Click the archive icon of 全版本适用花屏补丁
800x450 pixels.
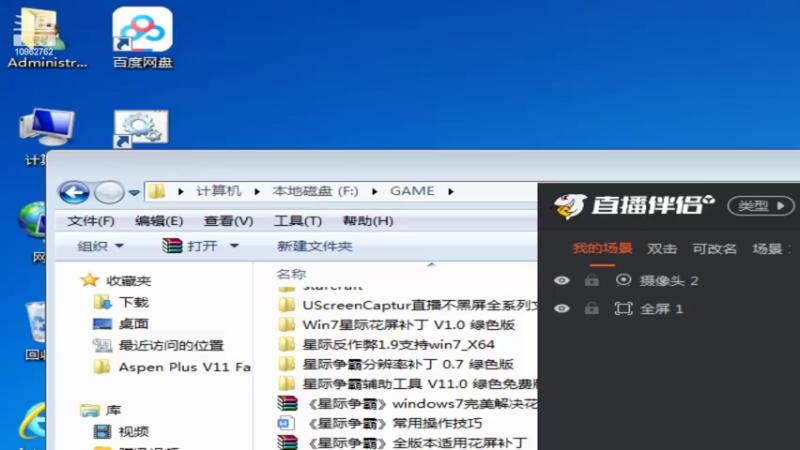pos(287,442)
